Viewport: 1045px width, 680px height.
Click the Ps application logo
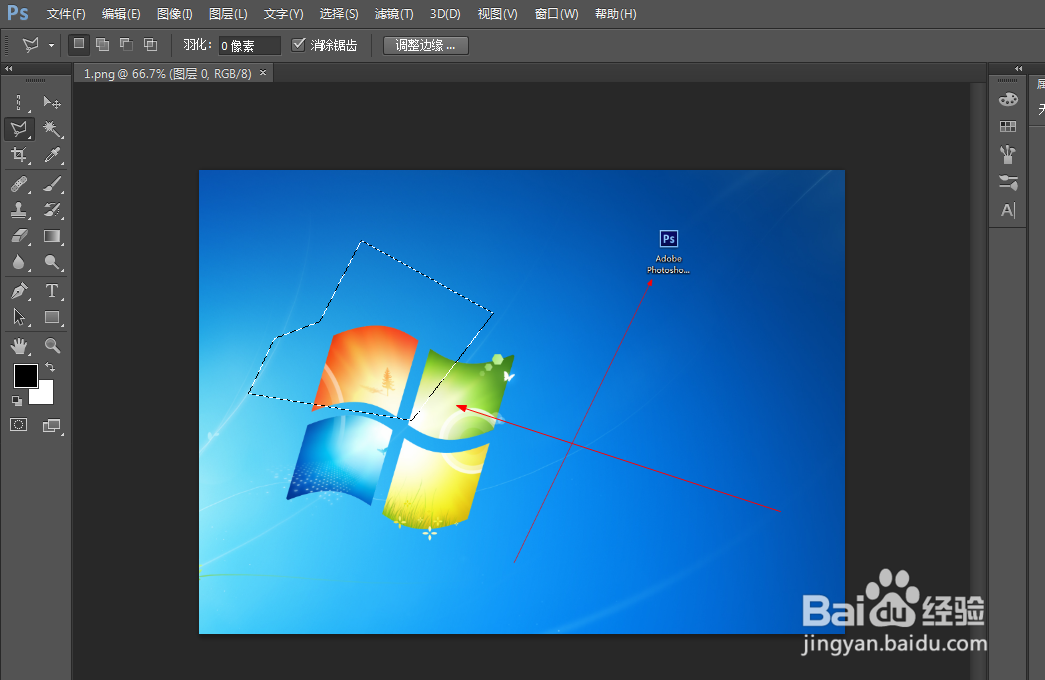coord(18,13)
